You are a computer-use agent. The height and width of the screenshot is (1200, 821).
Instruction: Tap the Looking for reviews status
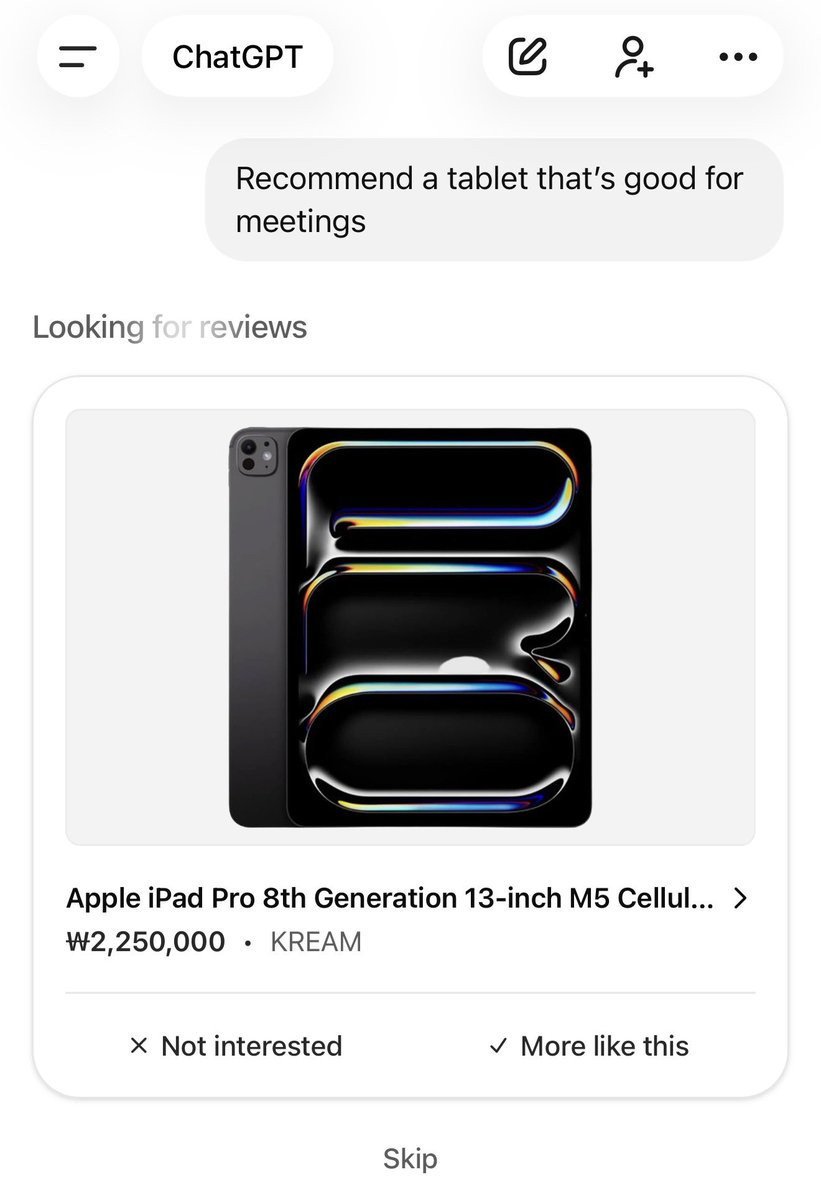[170, 327]
